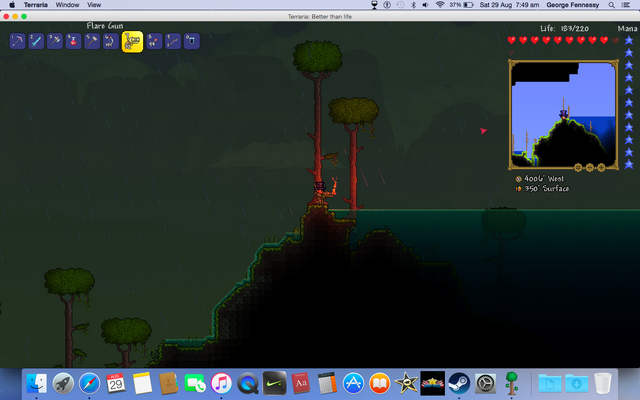640x400 pixels.
Task: Click the top blue mana star
Action: click(x=629, y=40)
